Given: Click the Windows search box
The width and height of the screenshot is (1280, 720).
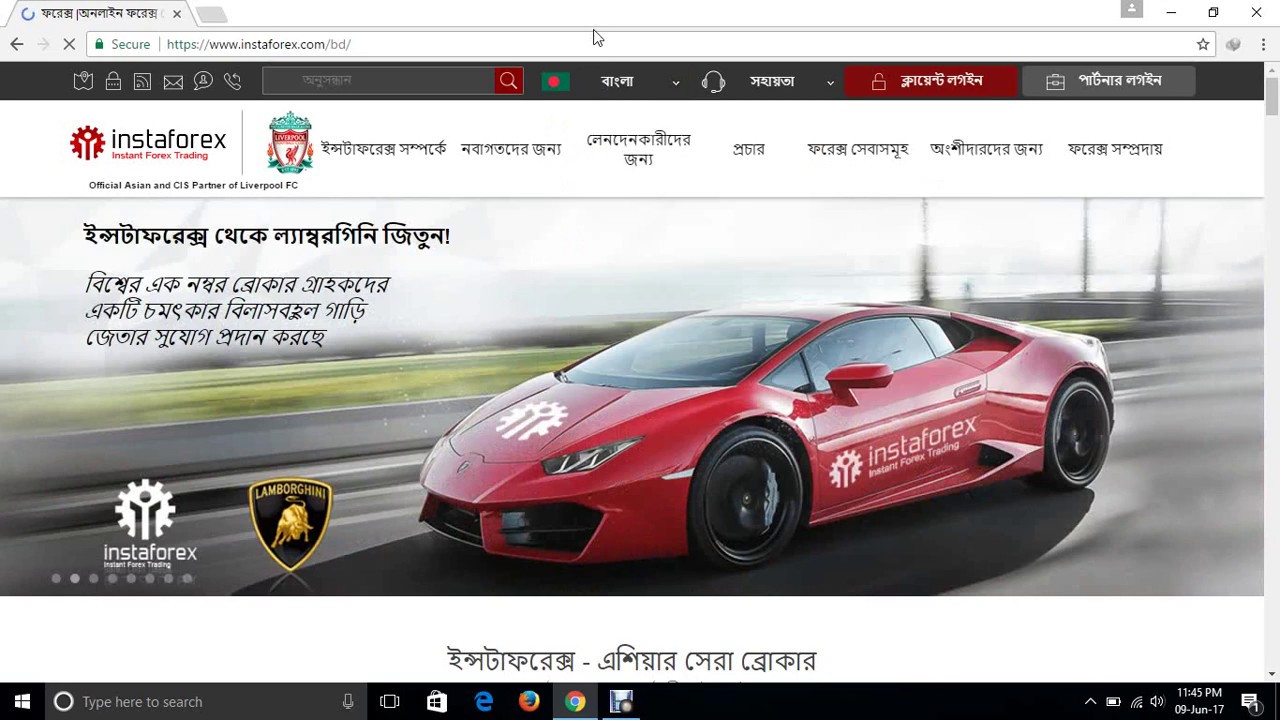Looking at the screenshot, I should (x=205, y=702).
